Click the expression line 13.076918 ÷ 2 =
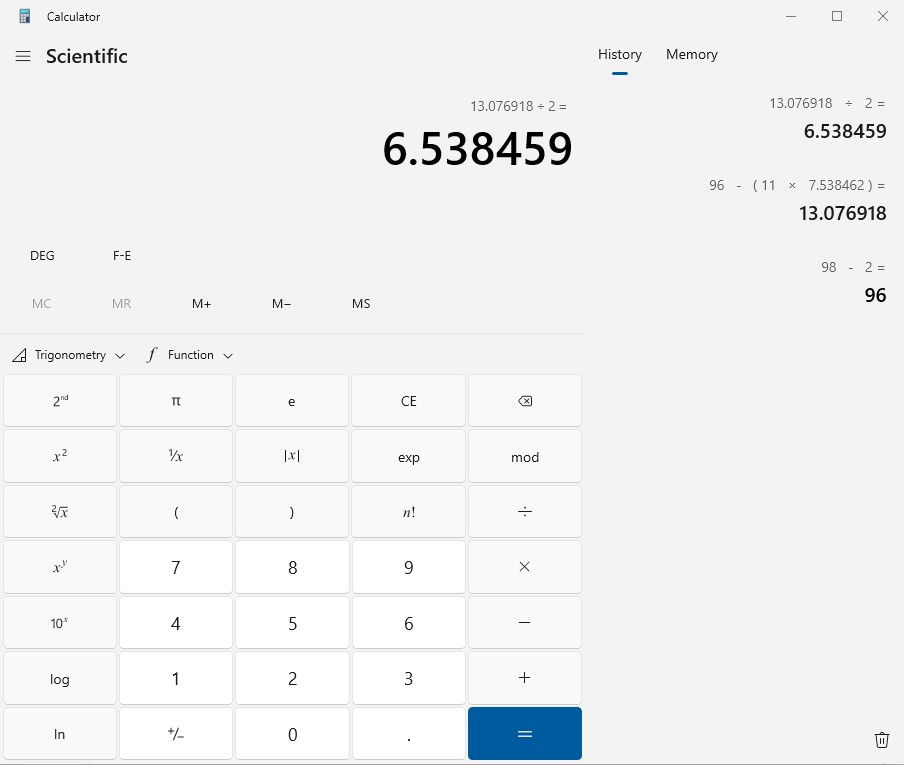The height and width of the screenshot is (765, 904). pyautogui.click(x=518, y=106)
